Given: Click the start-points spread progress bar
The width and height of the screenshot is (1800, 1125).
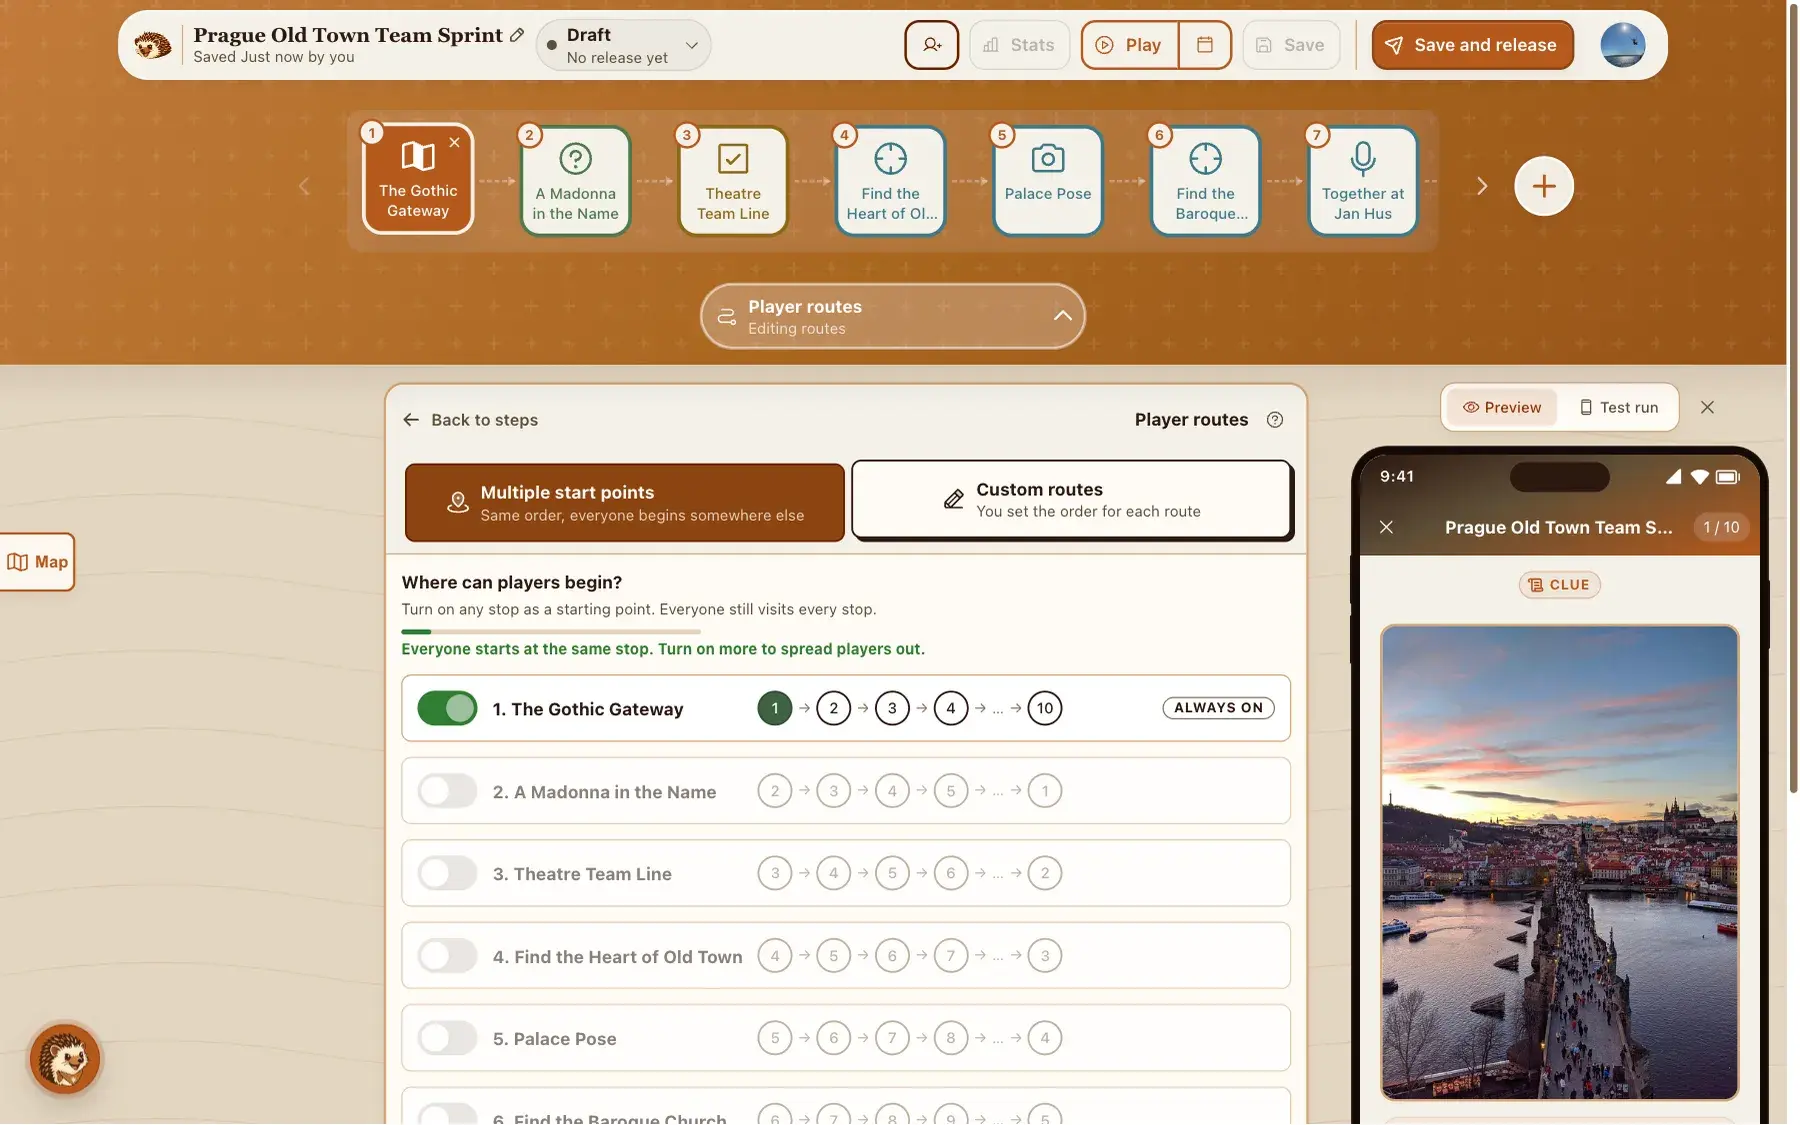Looking at the screenshot, I should coord(550,632).
